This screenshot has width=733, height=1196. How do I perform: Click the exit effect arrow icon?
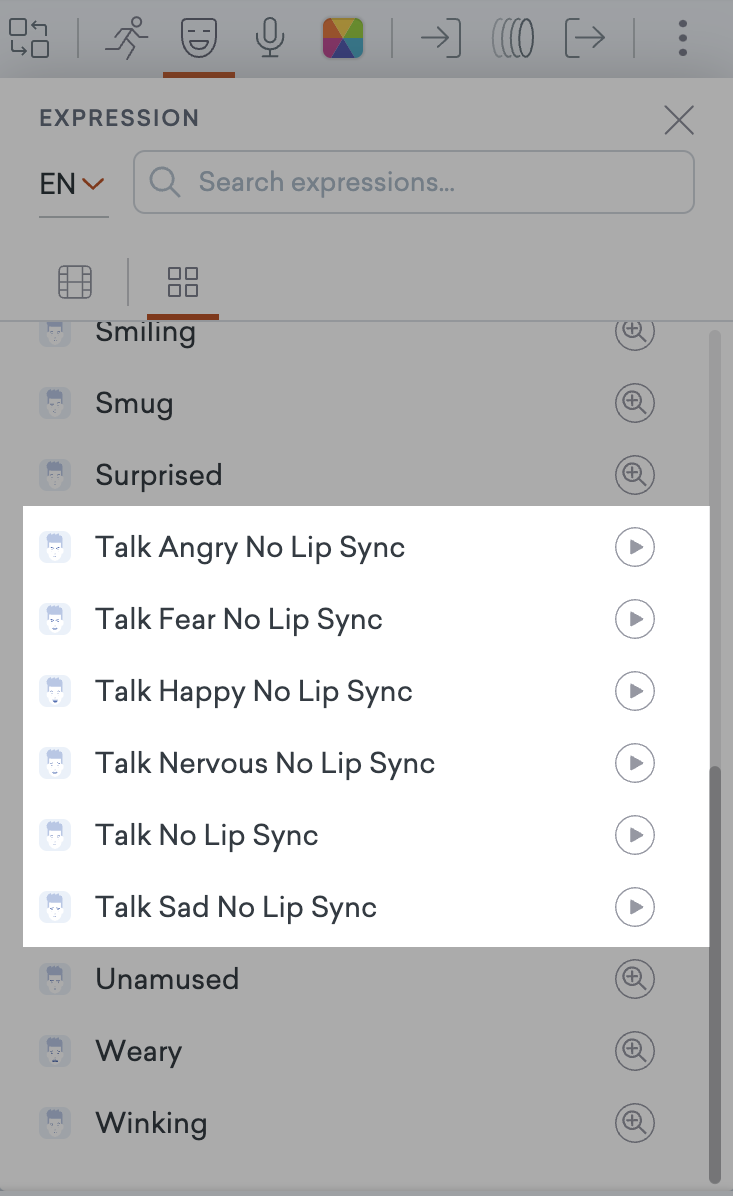coord(585,38)
